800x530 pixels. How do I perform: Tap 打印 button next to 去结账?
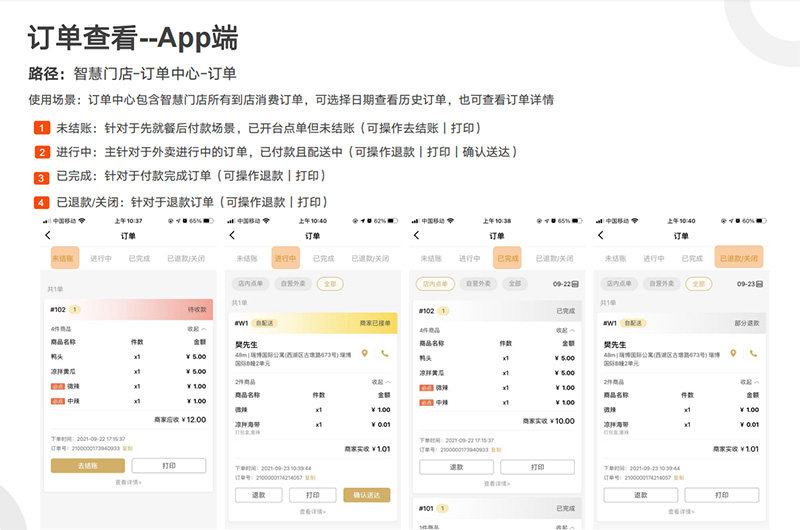[169, 466]
